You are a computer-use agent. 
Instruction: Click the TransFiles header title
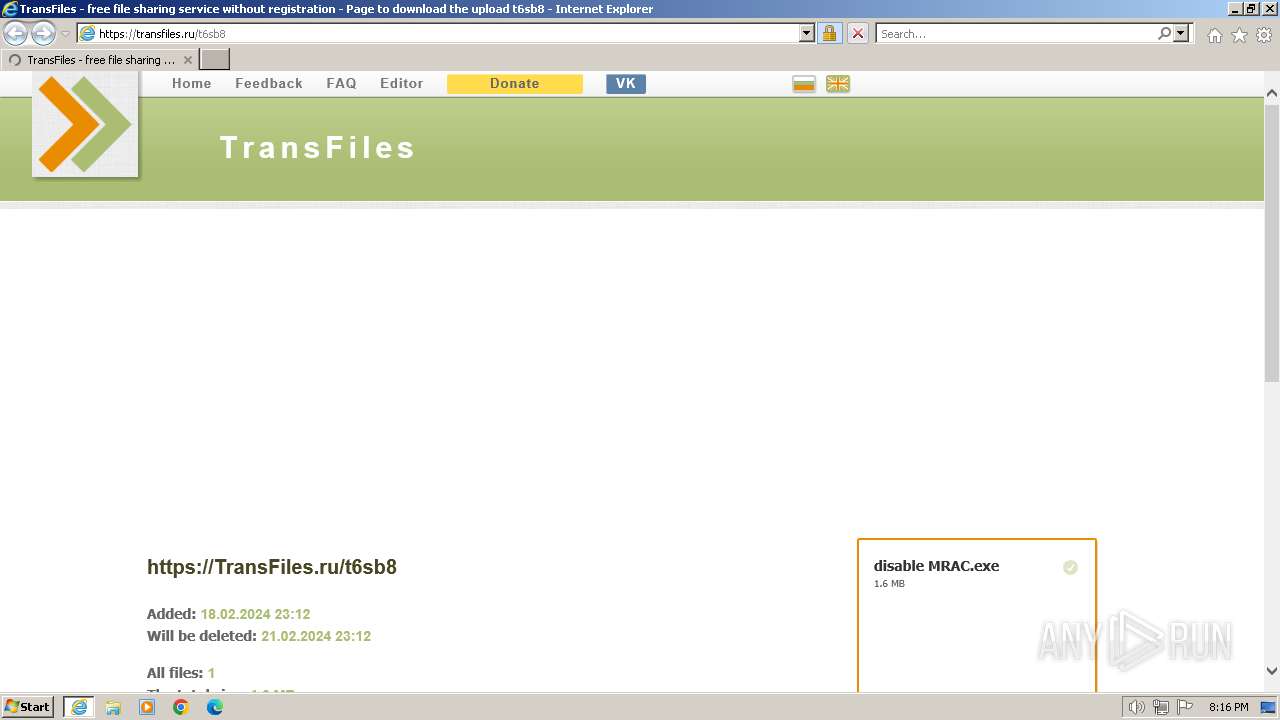(318, 148)
